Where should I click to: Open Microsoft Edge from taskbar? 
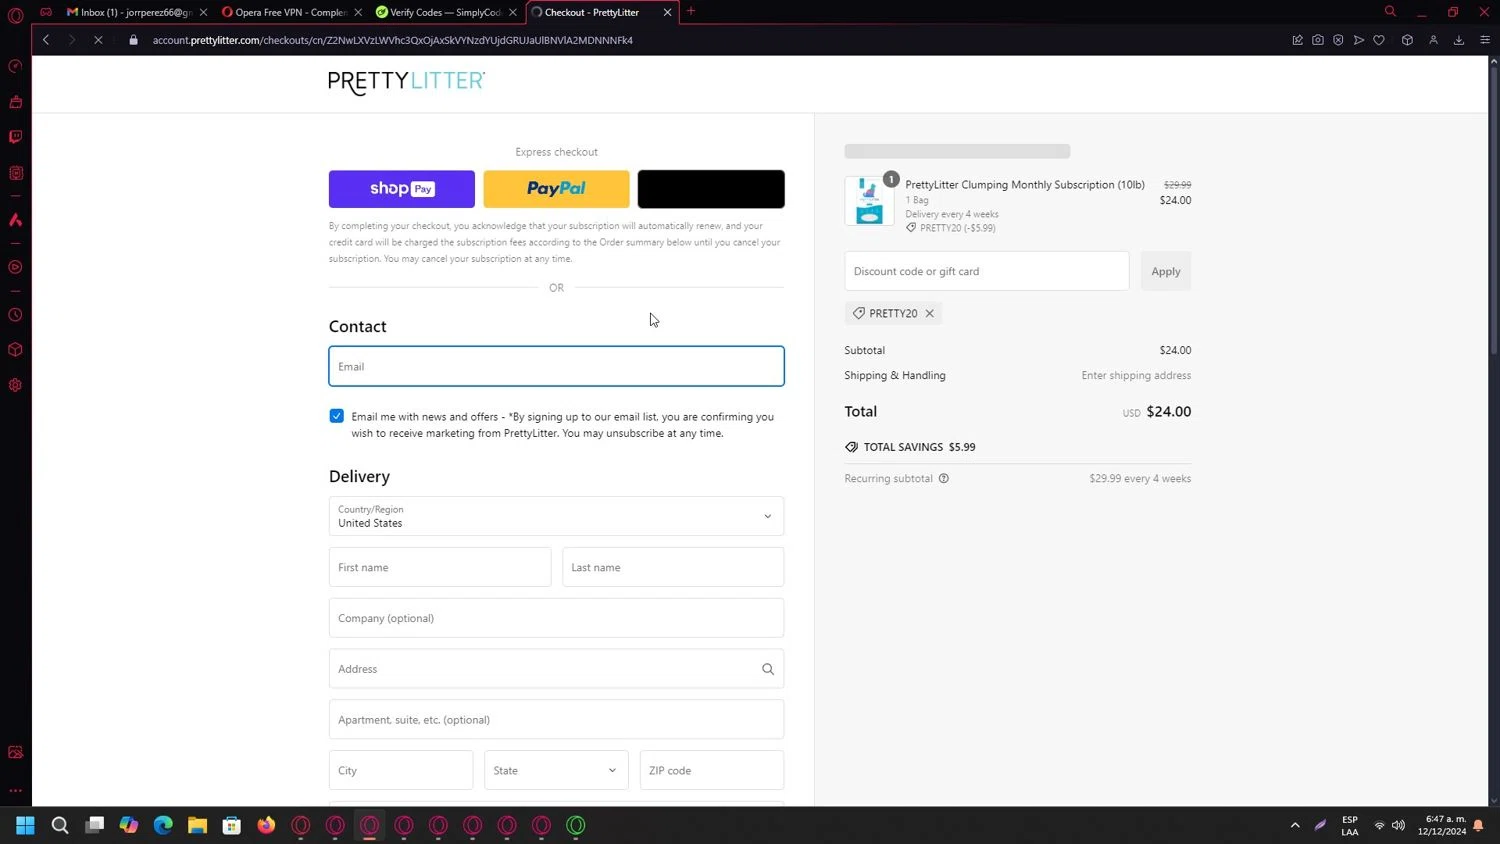pos(163,825)
